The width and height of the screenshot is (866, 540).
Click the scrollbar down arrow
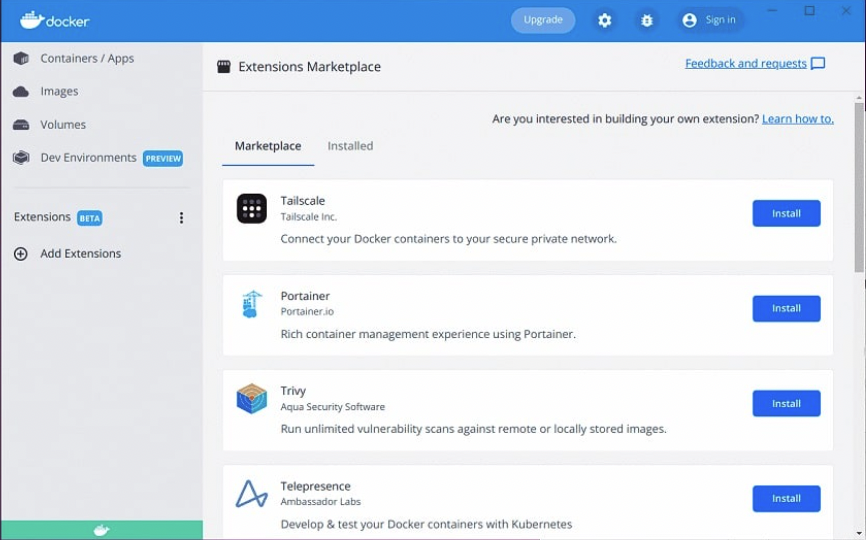(x=859, y=533)
